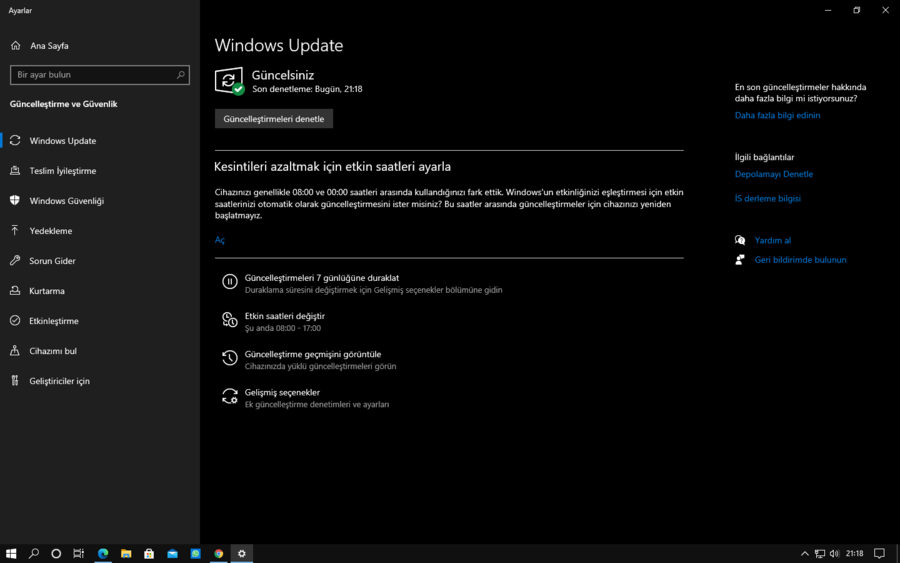This screenshot has height=563, width=900.
Task: Open network icon in system tray
Action: 820,554
